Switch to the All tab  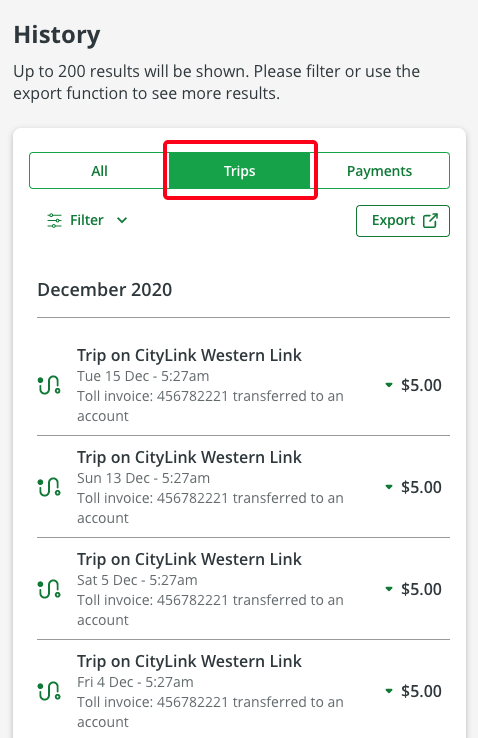99,170
